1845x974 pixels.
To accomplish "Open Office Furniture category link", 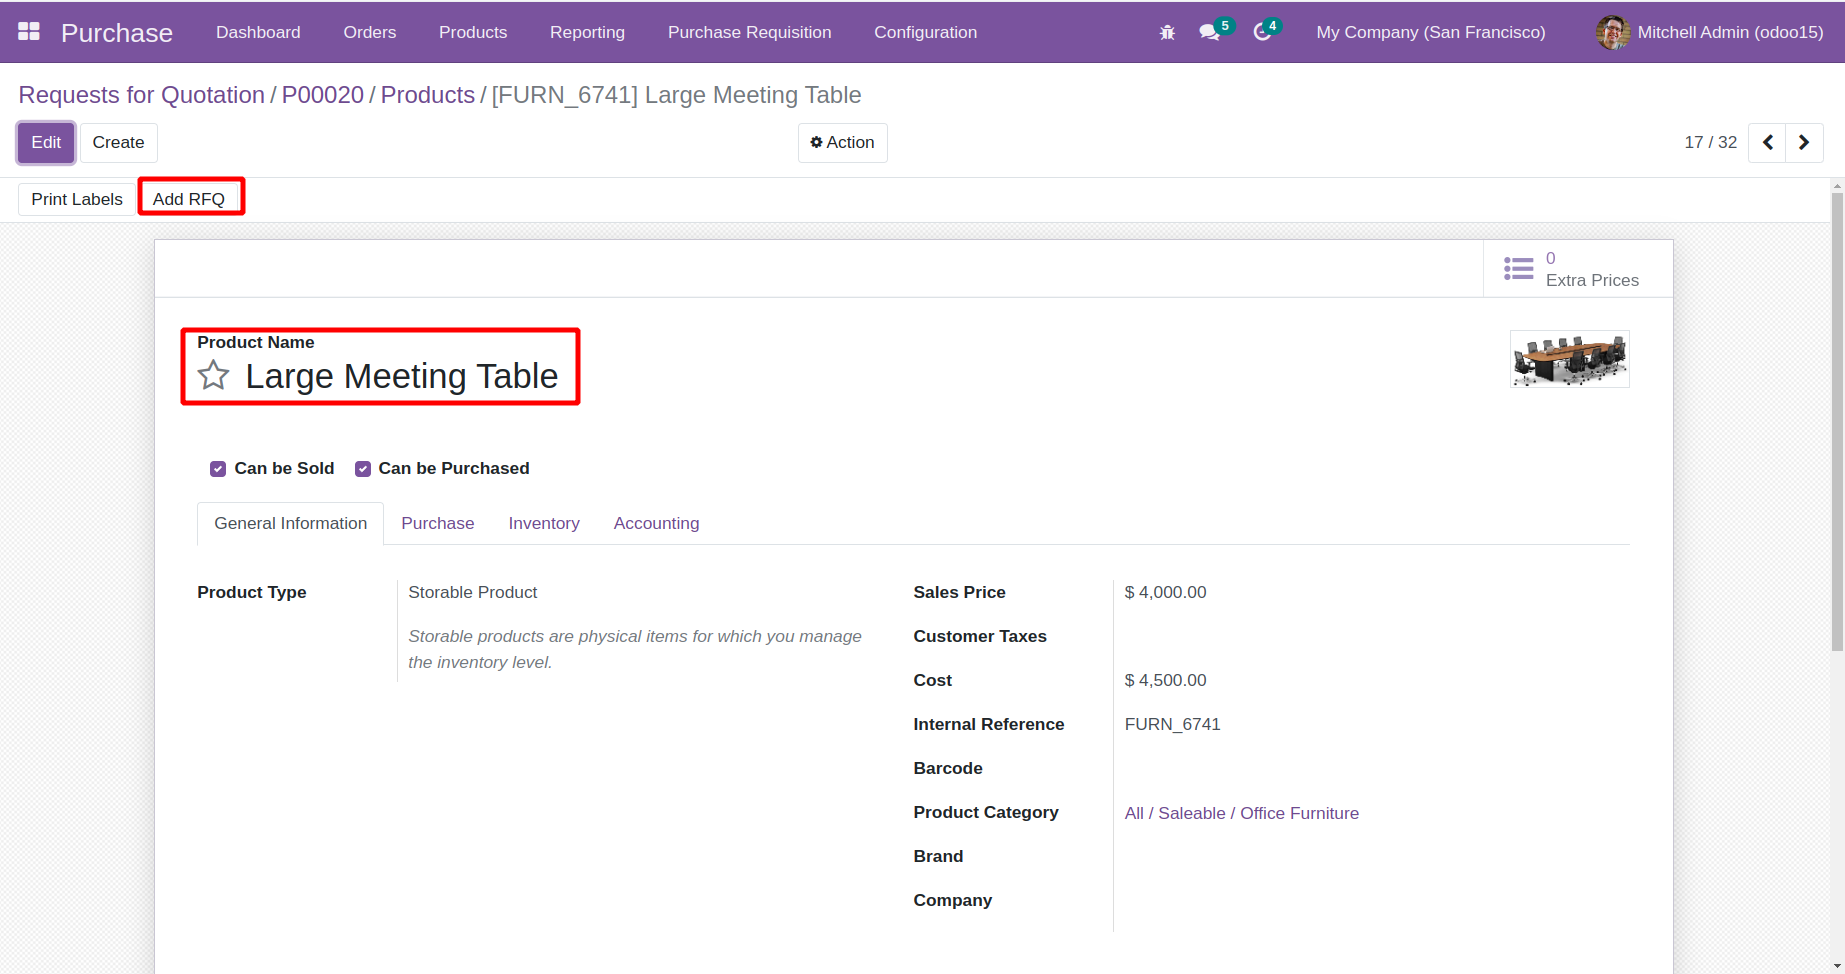I will 1241,813.
